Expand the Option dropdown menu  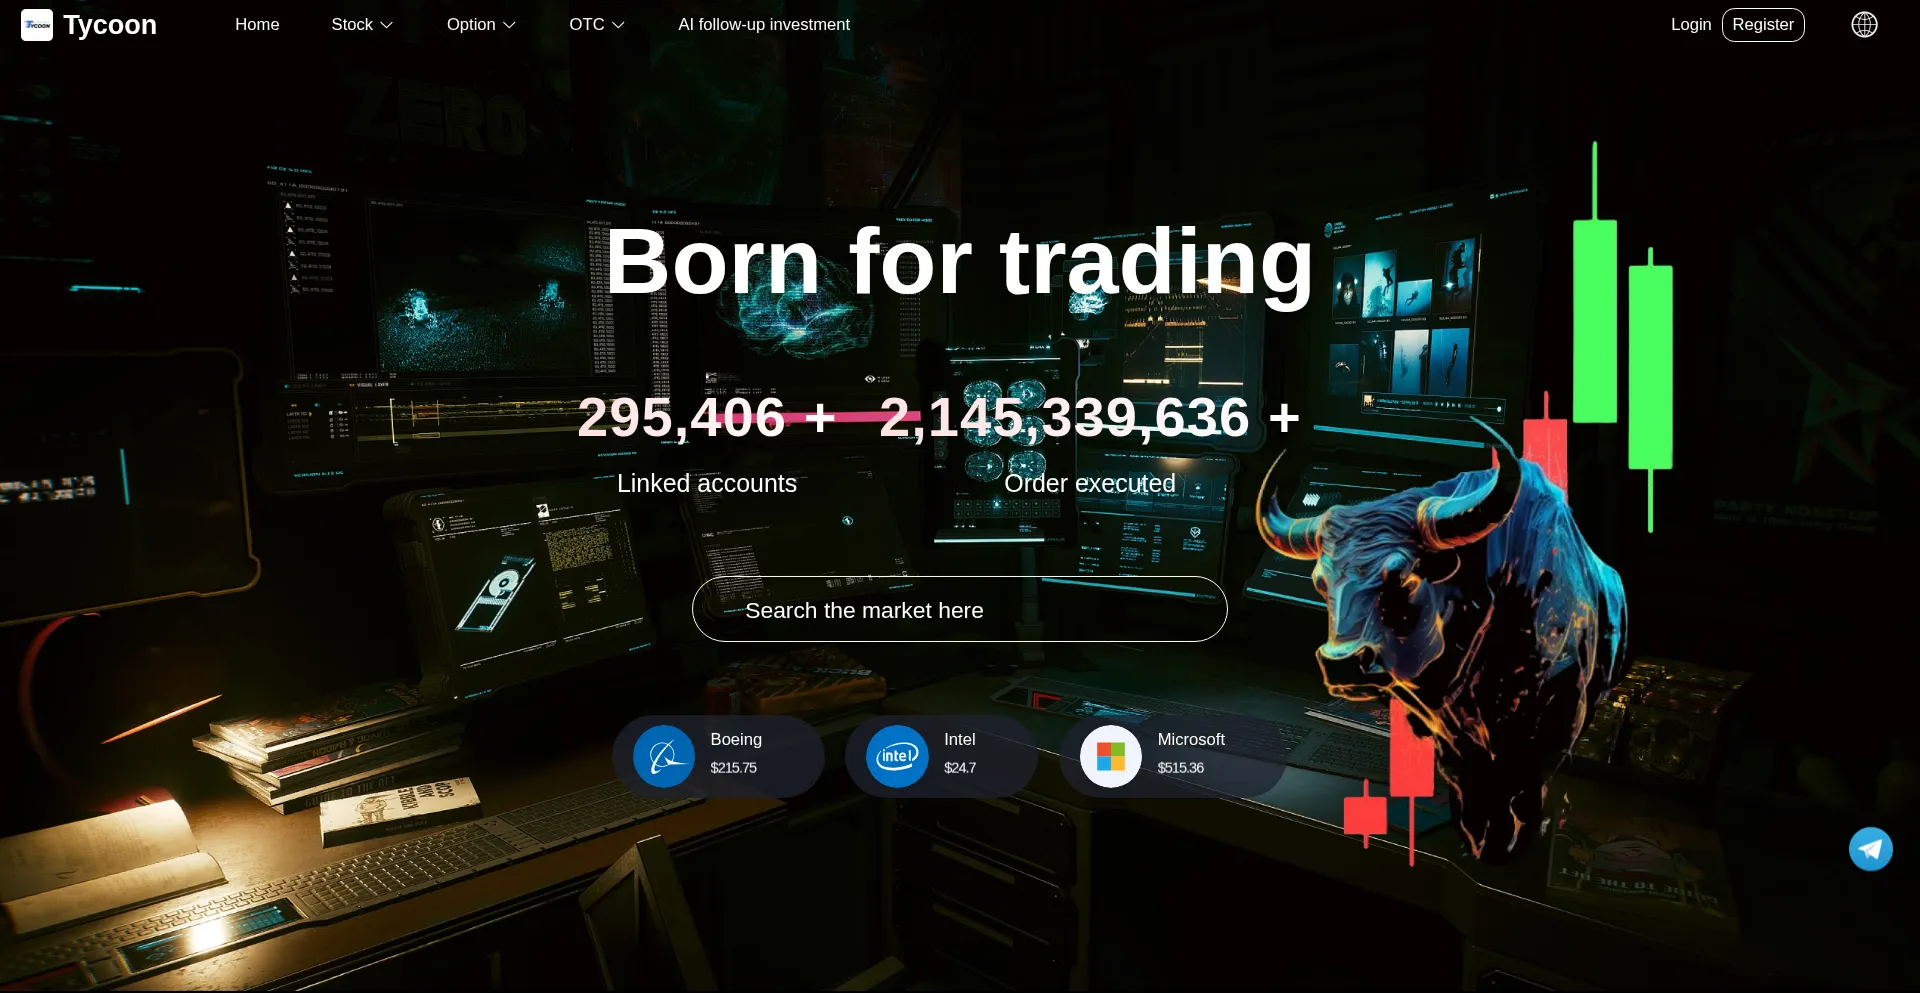click(x=481, y=25)
